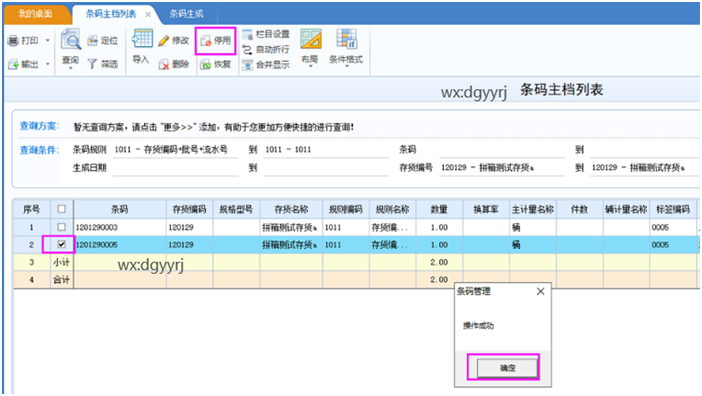Click the 删除 delete tool

[x=174, y=64]
